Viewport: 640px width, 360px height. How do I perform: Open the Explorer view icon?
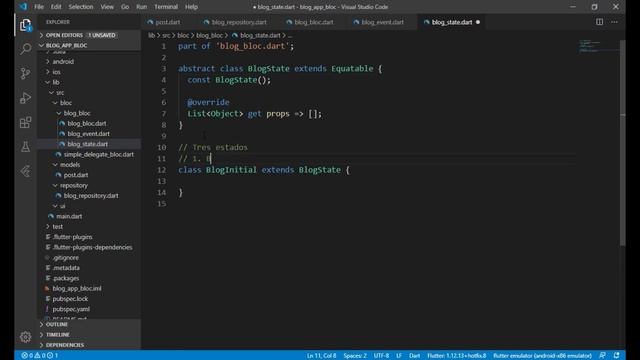25,25
